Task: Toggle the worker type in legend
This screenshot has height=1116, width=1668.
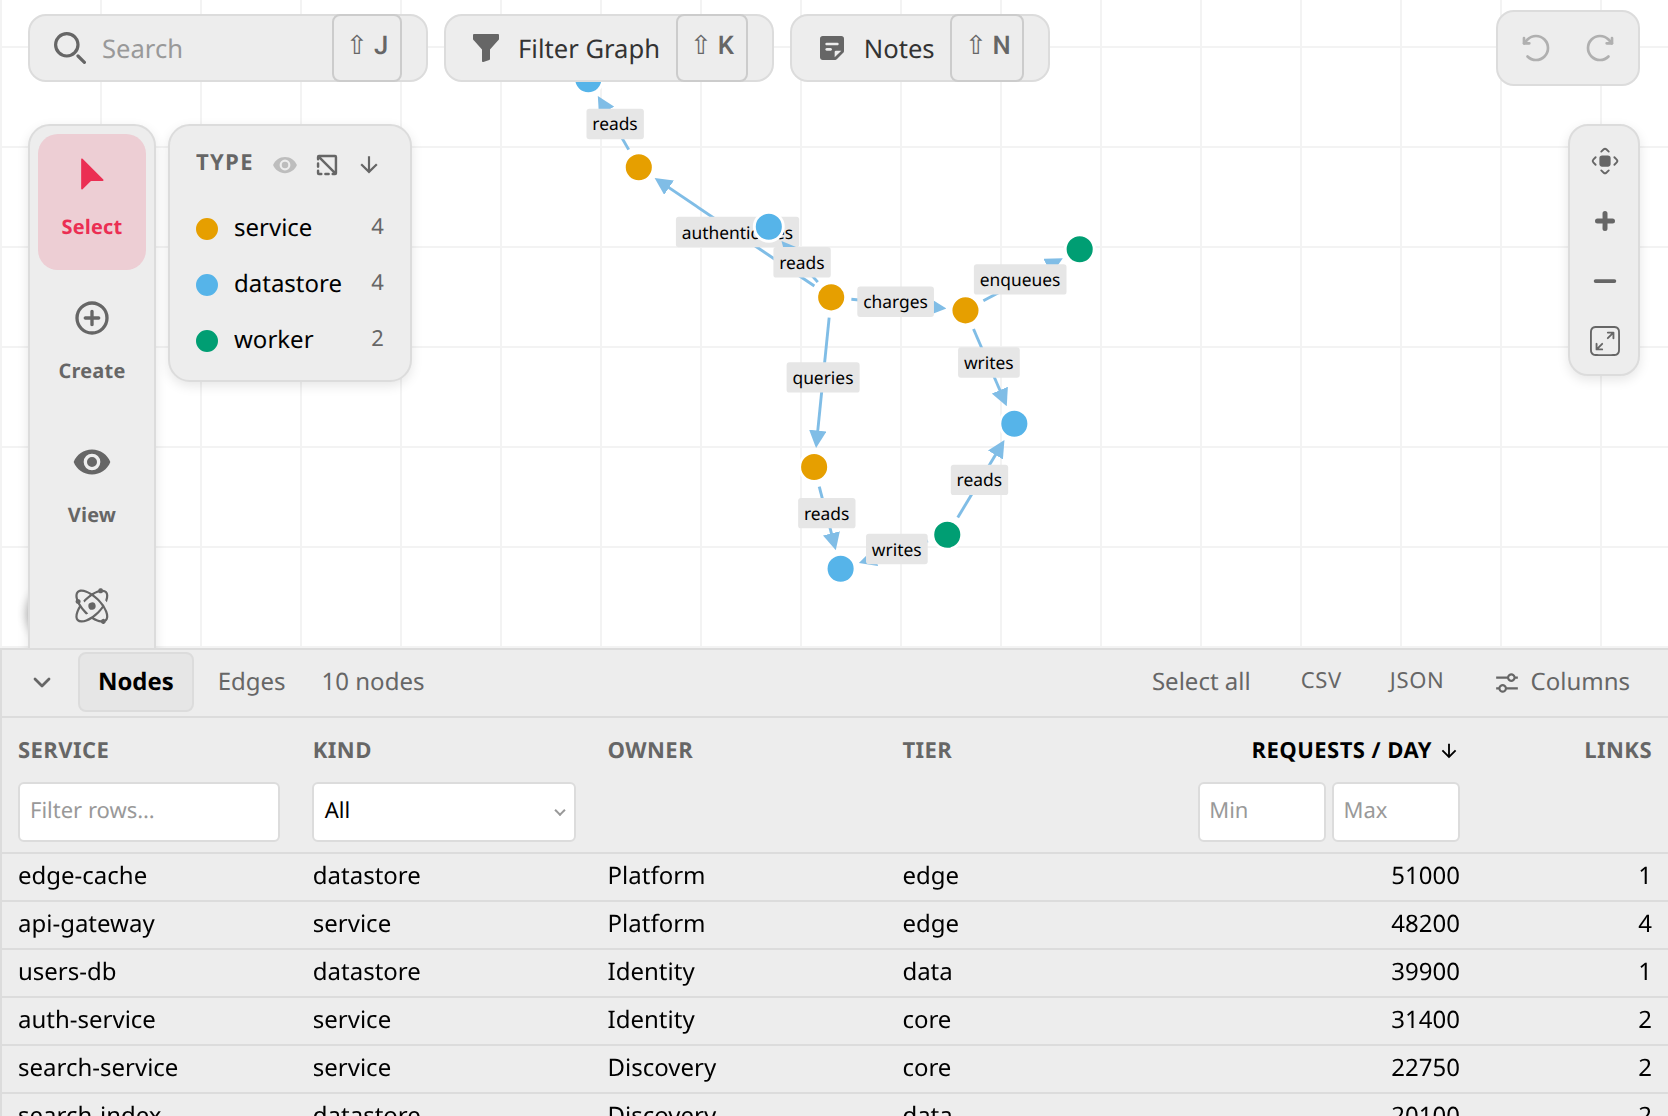Action: (290, 340)
